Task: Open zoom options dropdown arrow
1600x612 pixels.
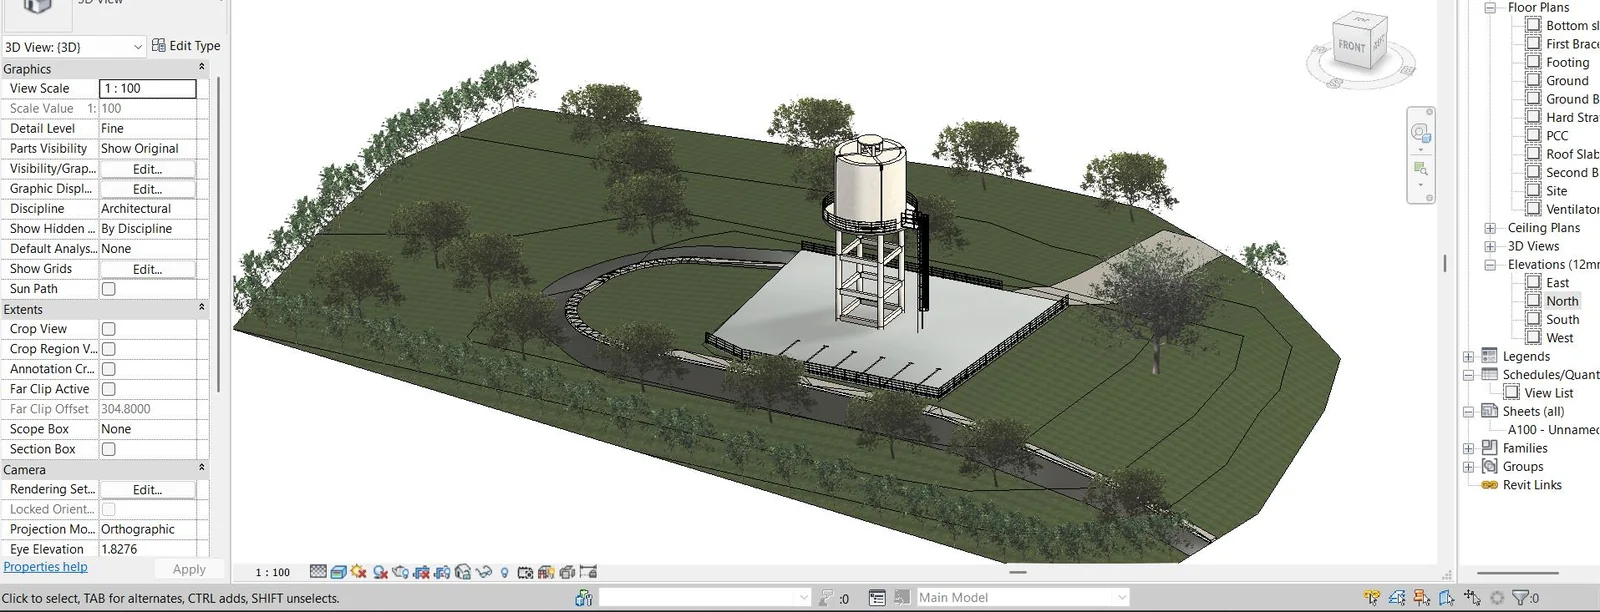Action: click(x=1421, y=186)
